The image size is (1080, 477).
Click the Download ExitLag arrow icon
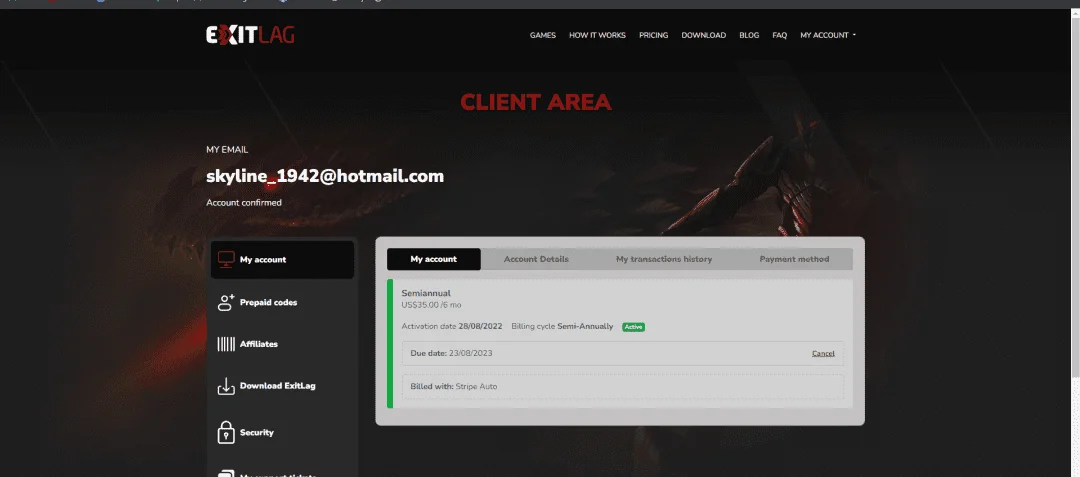[226, 386]
